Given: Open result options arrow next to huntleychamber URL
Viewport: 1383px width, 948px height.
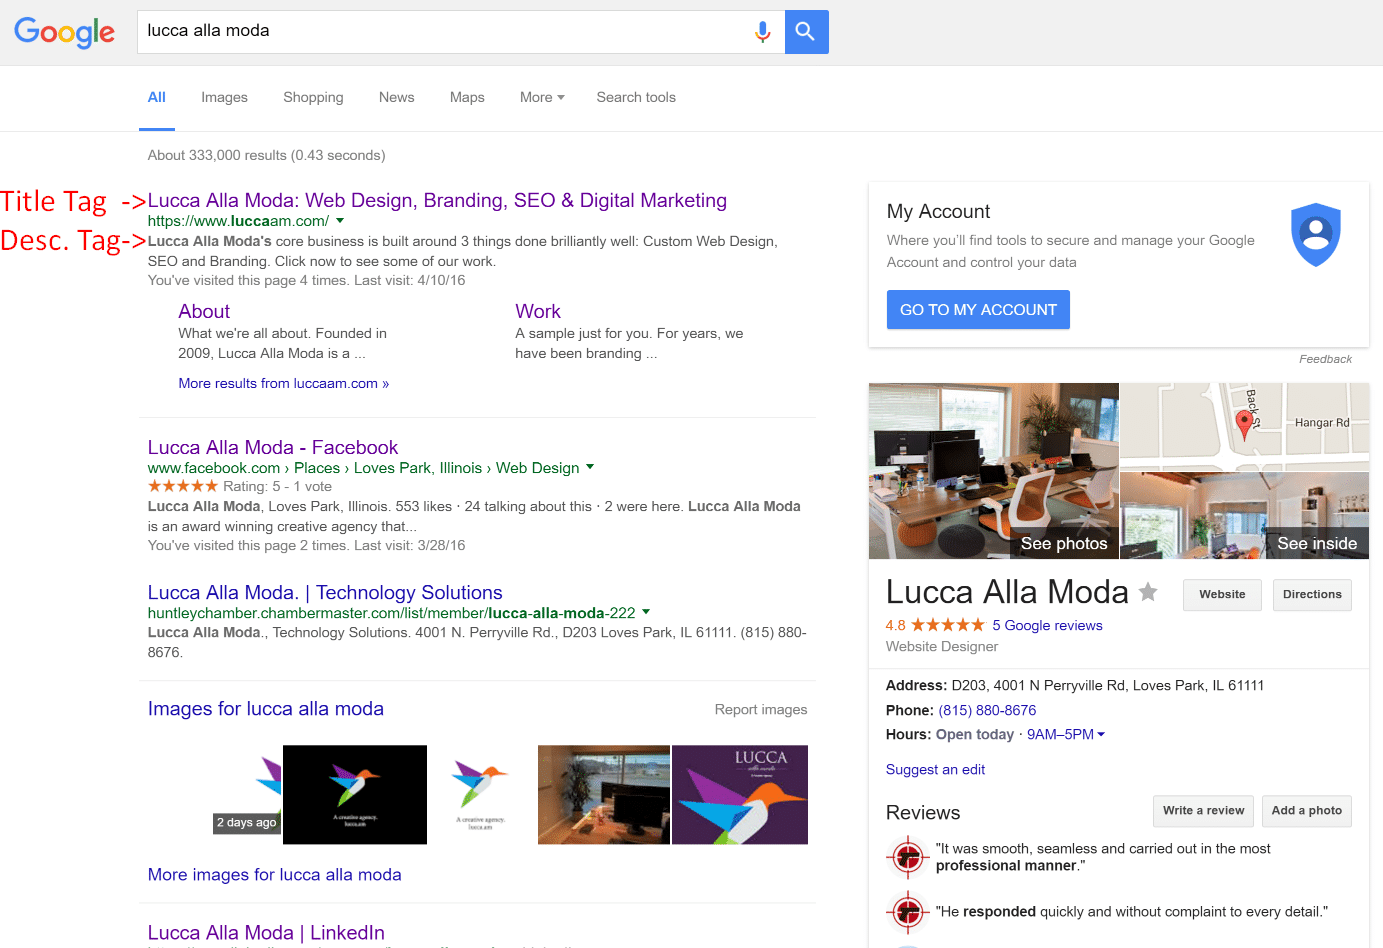Looking at the screenshot, I should (x=646, y=612).
